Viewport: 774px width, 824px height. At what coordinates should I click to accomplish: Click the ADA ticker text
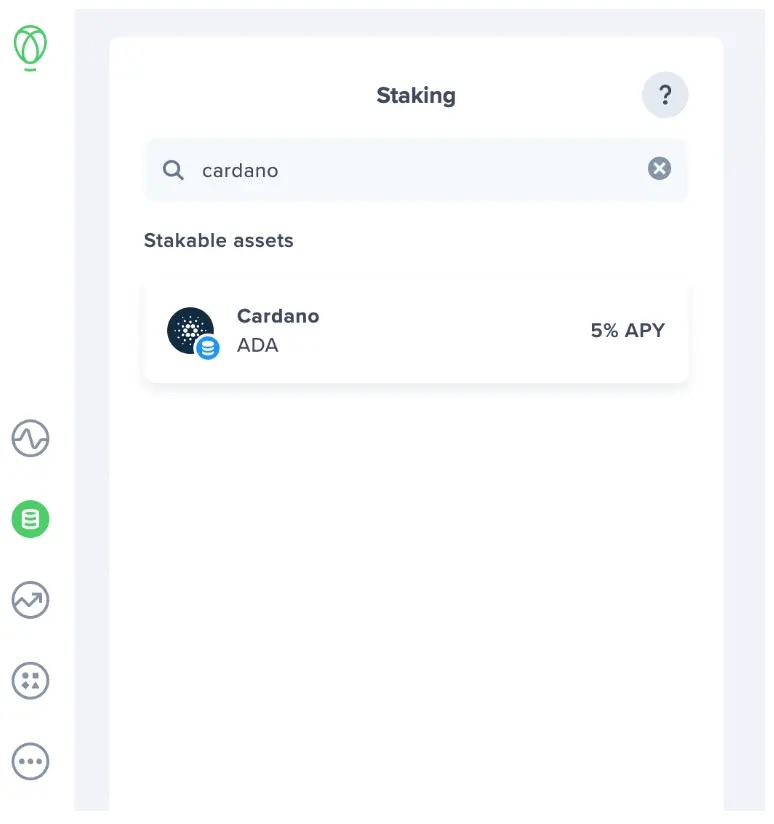pyautogui.click(x=259, y=346)
